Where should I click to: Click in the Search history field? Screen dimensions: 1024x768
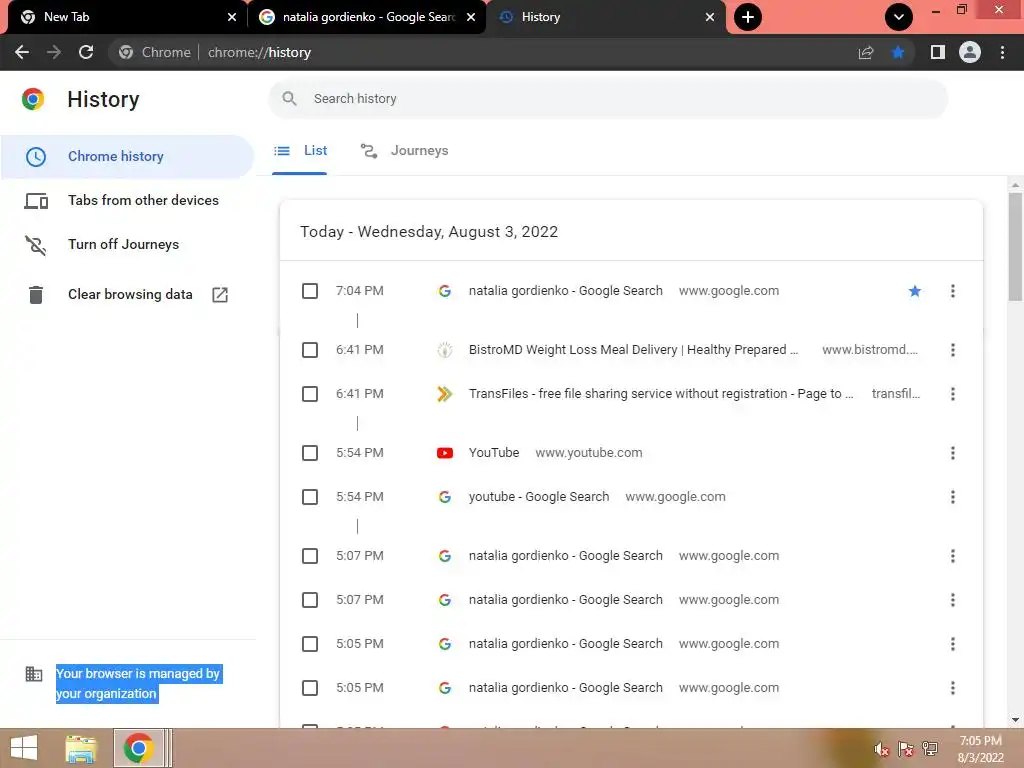(607, 99)
